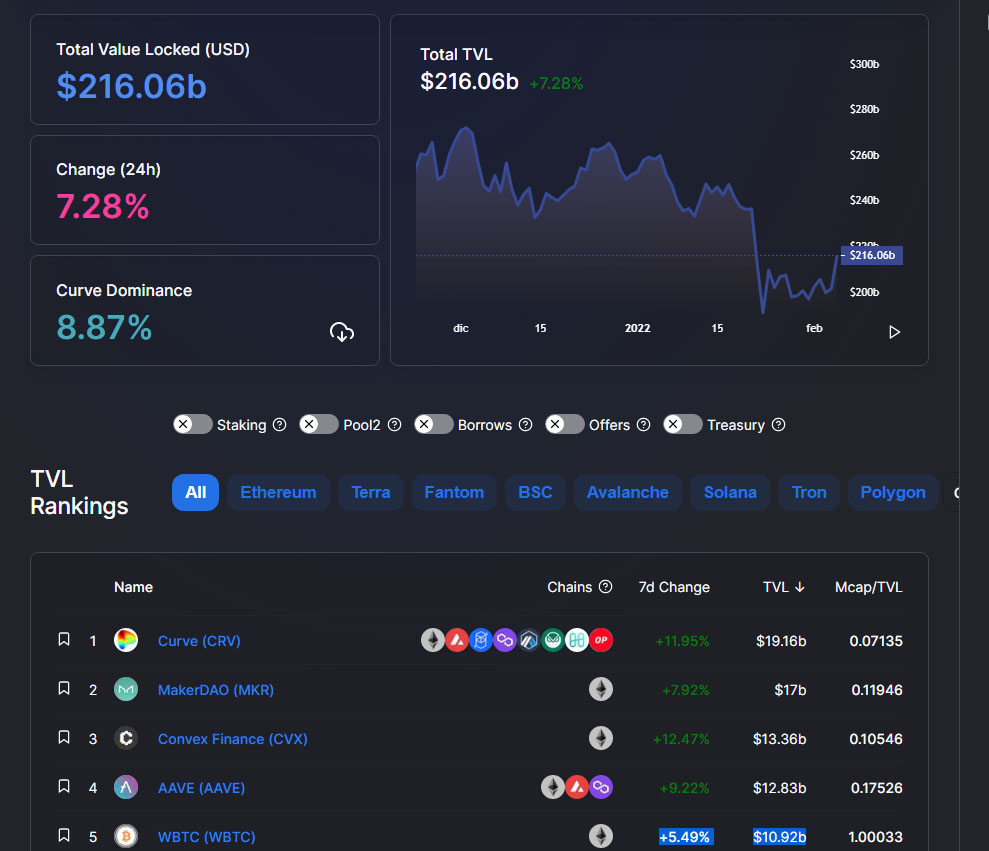Switch to the Tron tab
The width and height of the screenshot is (989, 851).
pyautogui.click(x=809, y=492)
